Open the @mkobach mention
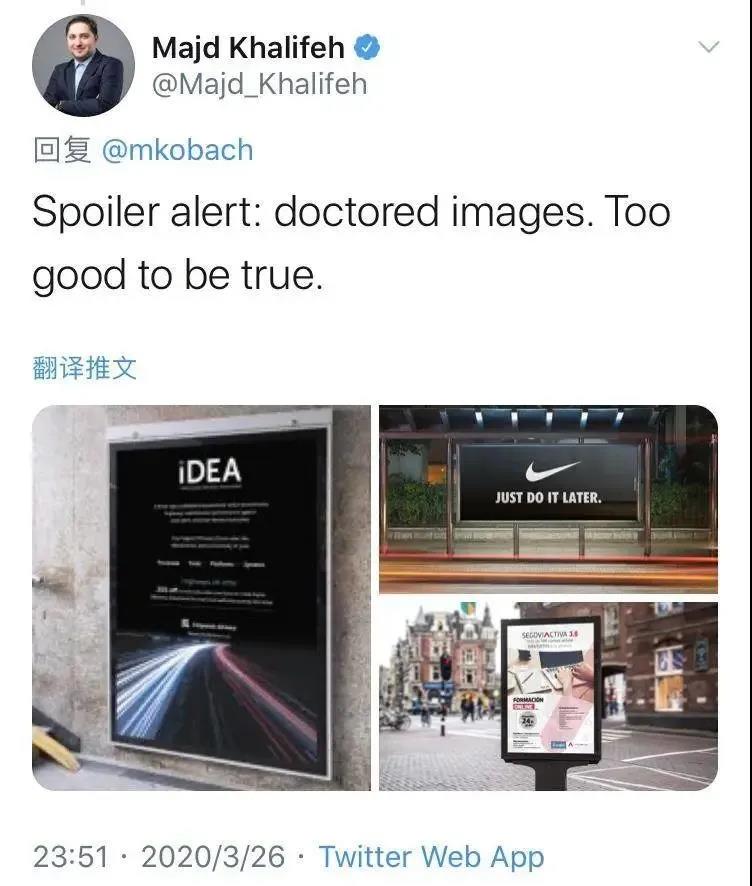 (x=177, y=150)
